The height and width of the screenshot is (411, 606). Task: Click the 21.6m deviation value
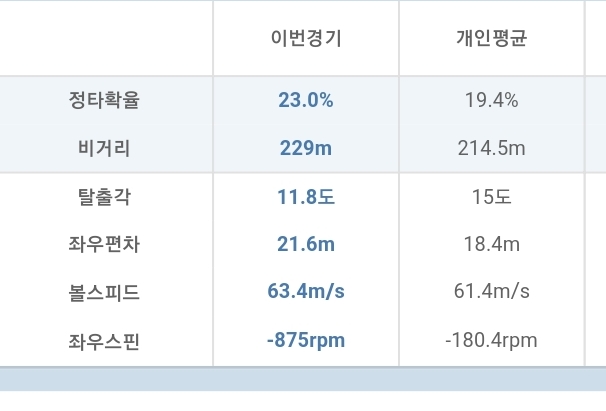pos(306,244)
